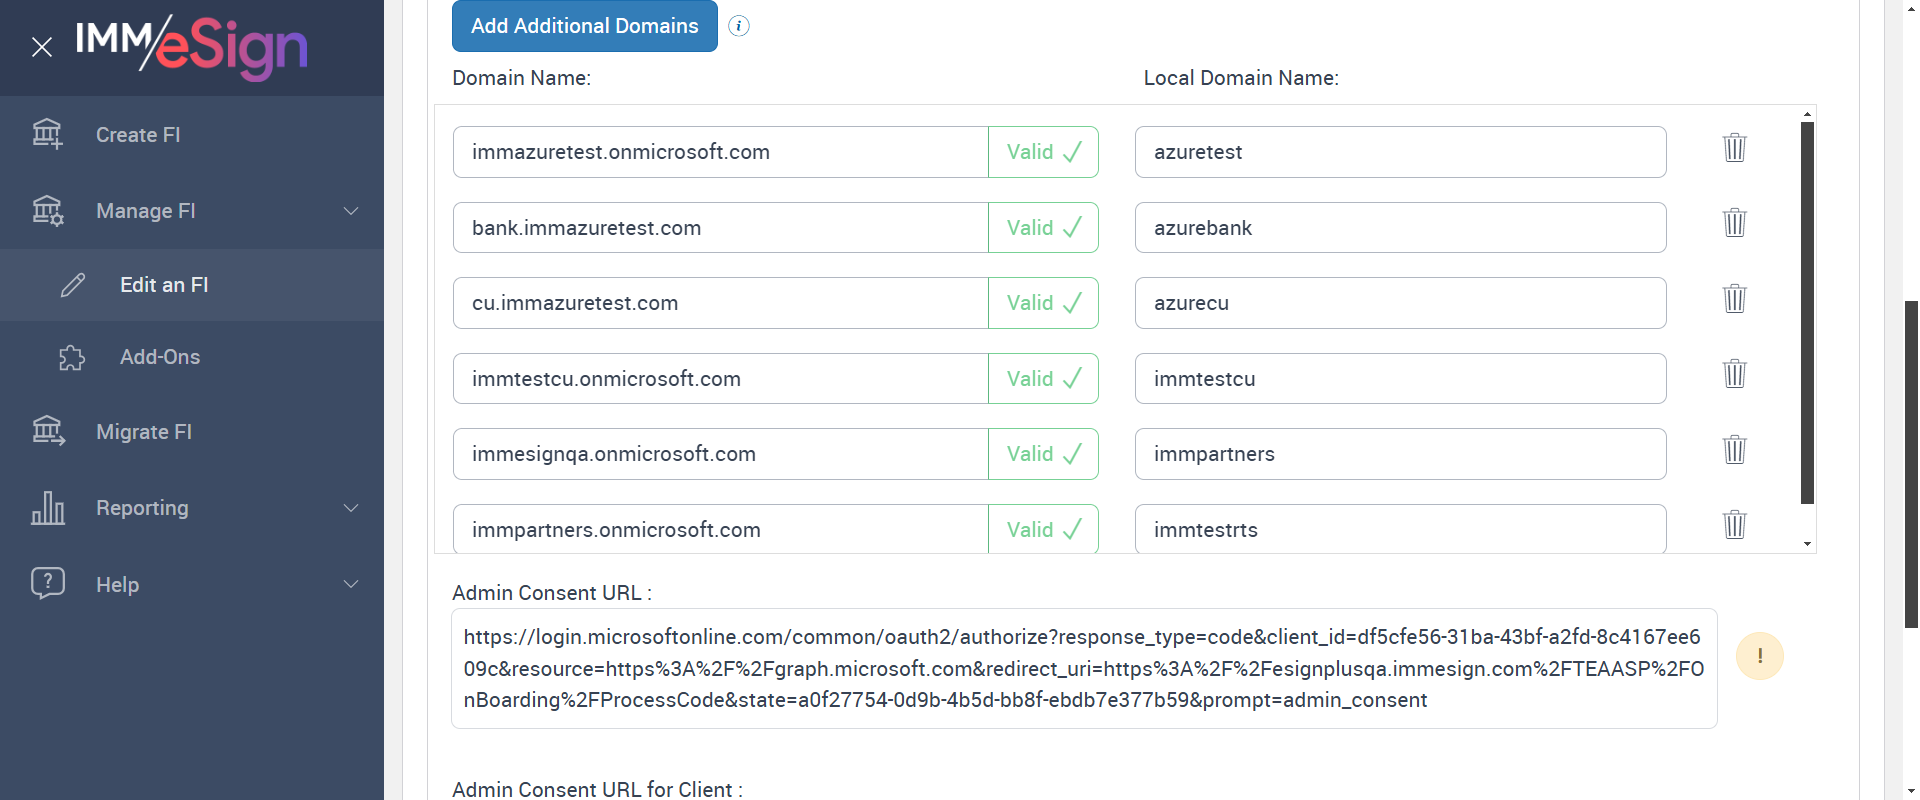Click the Add Additional Domains button
This screenshot has height=800, width=1920.
[x=584, y=26]
